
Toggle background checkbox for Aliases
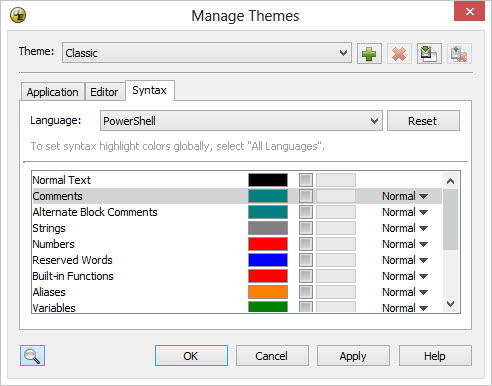click(306, 292)
